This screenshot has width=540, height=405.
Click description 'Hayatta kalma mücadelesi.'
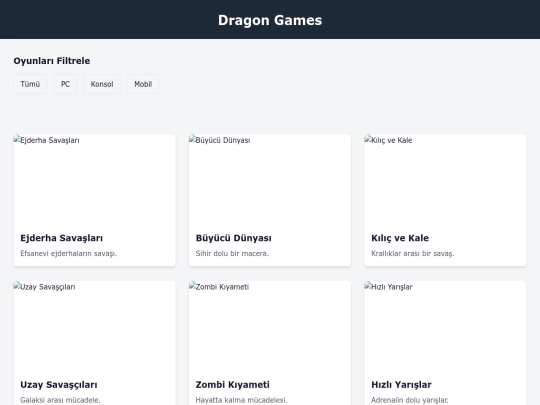(x=241, y=400)
